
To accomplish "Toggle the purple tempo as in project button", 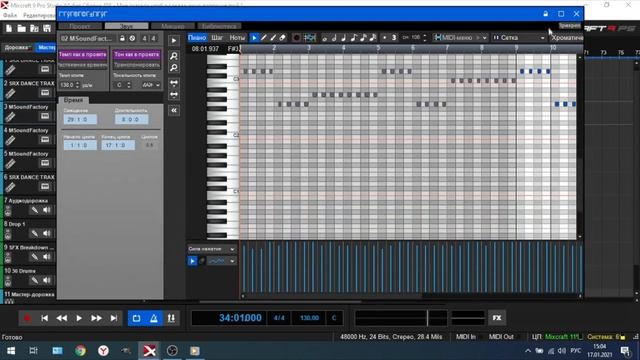I will pos(83,54).
